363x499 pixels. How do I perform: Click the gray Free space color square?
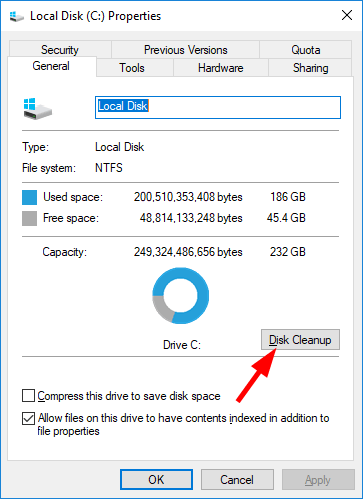click(29, 218)
